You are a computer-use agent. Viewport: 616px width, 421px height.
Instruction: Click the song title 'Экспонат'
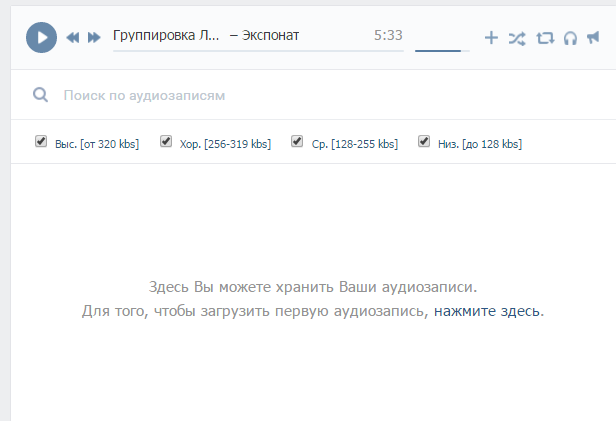pos(270,35)
